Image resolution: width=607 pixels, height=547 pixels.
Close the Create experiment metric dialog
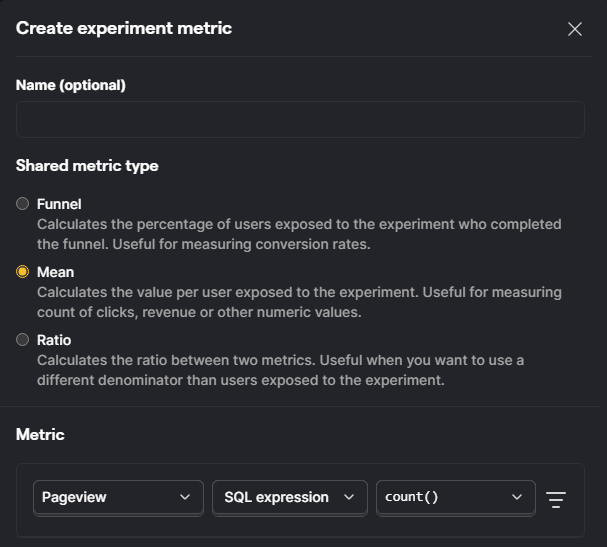(575, 29)
